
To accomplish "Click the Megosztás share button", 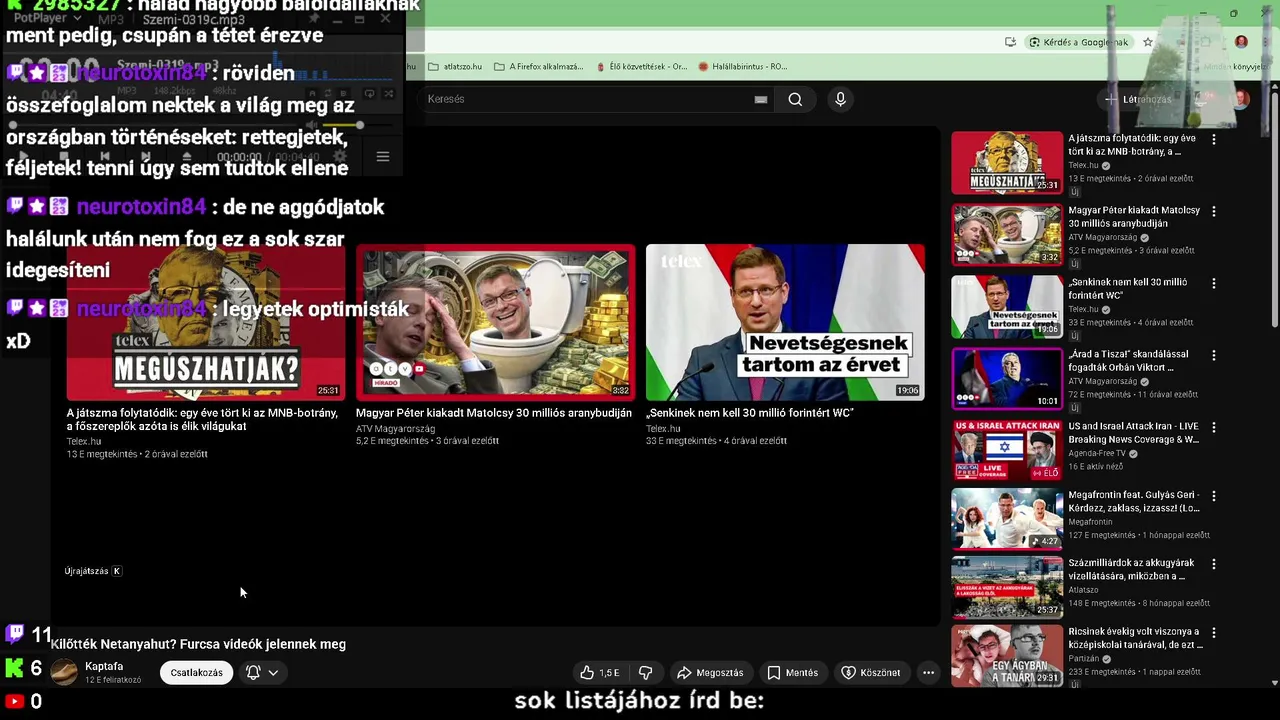I will [x=710, y=673].
